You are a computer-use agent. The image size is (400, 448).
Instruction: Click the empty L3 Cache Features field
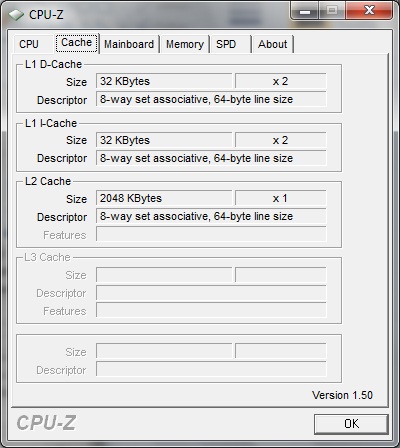pos(211,310)
